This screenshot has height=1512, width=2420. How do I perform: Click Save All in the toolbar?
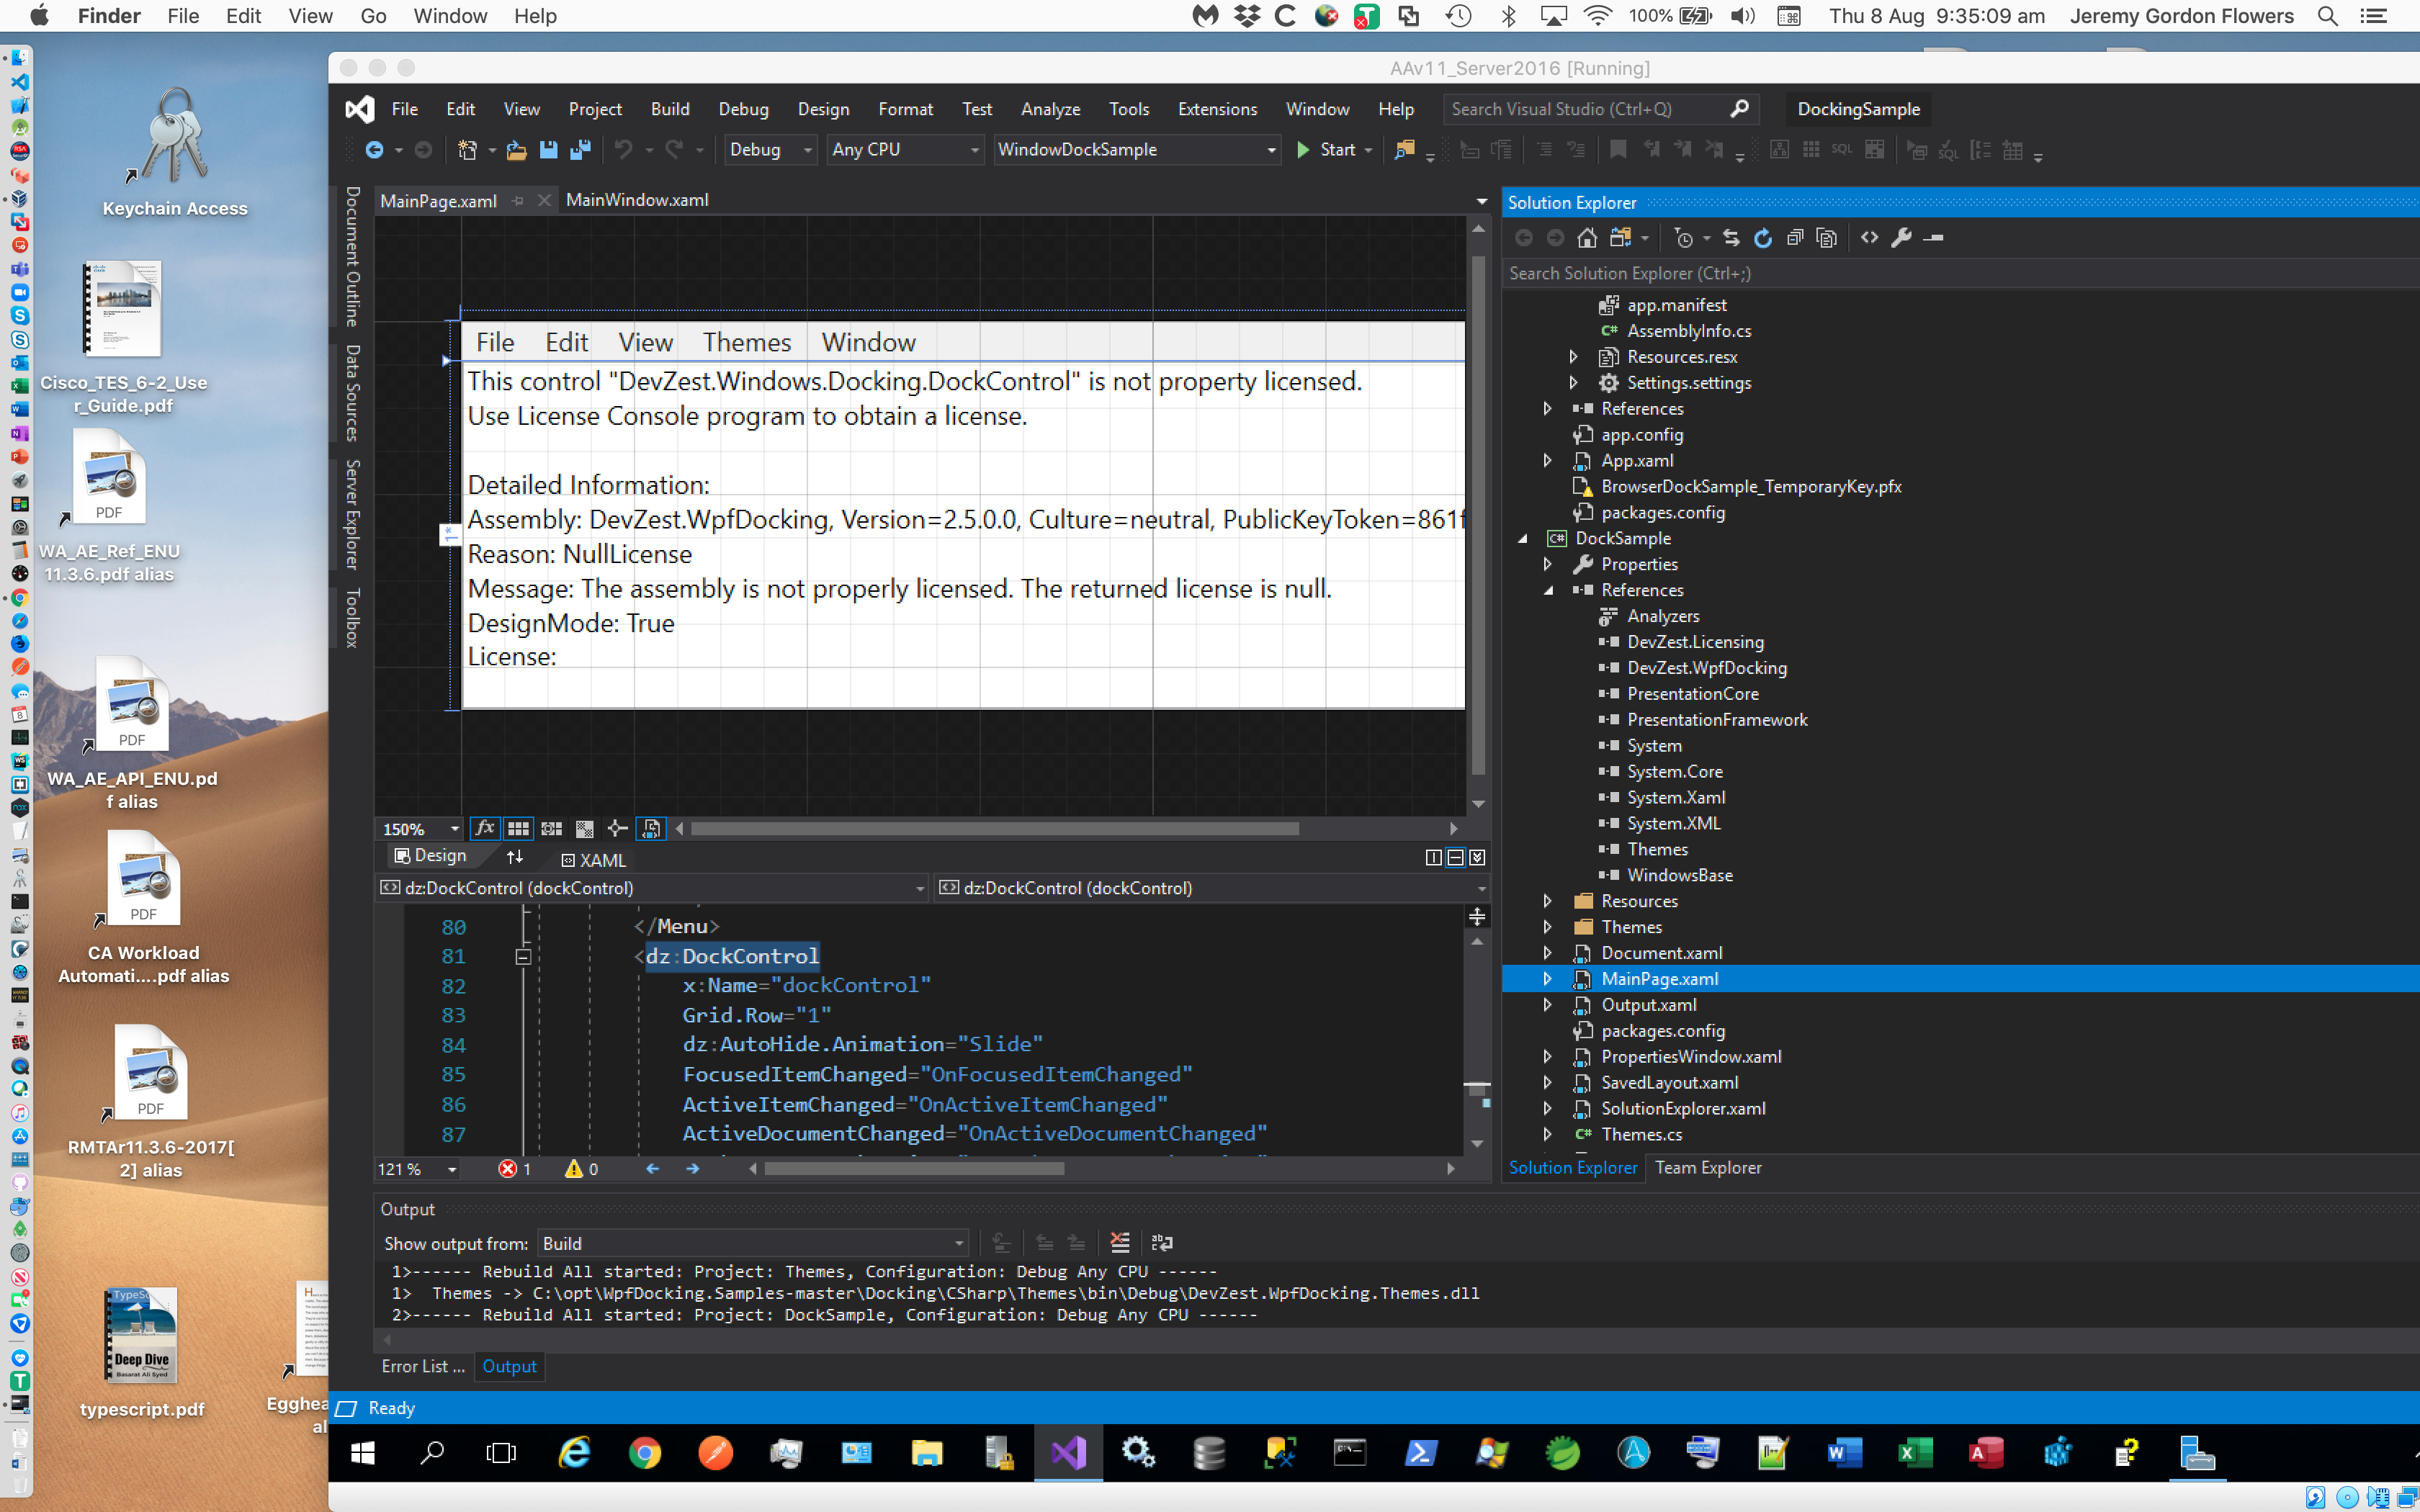[580, 150]
